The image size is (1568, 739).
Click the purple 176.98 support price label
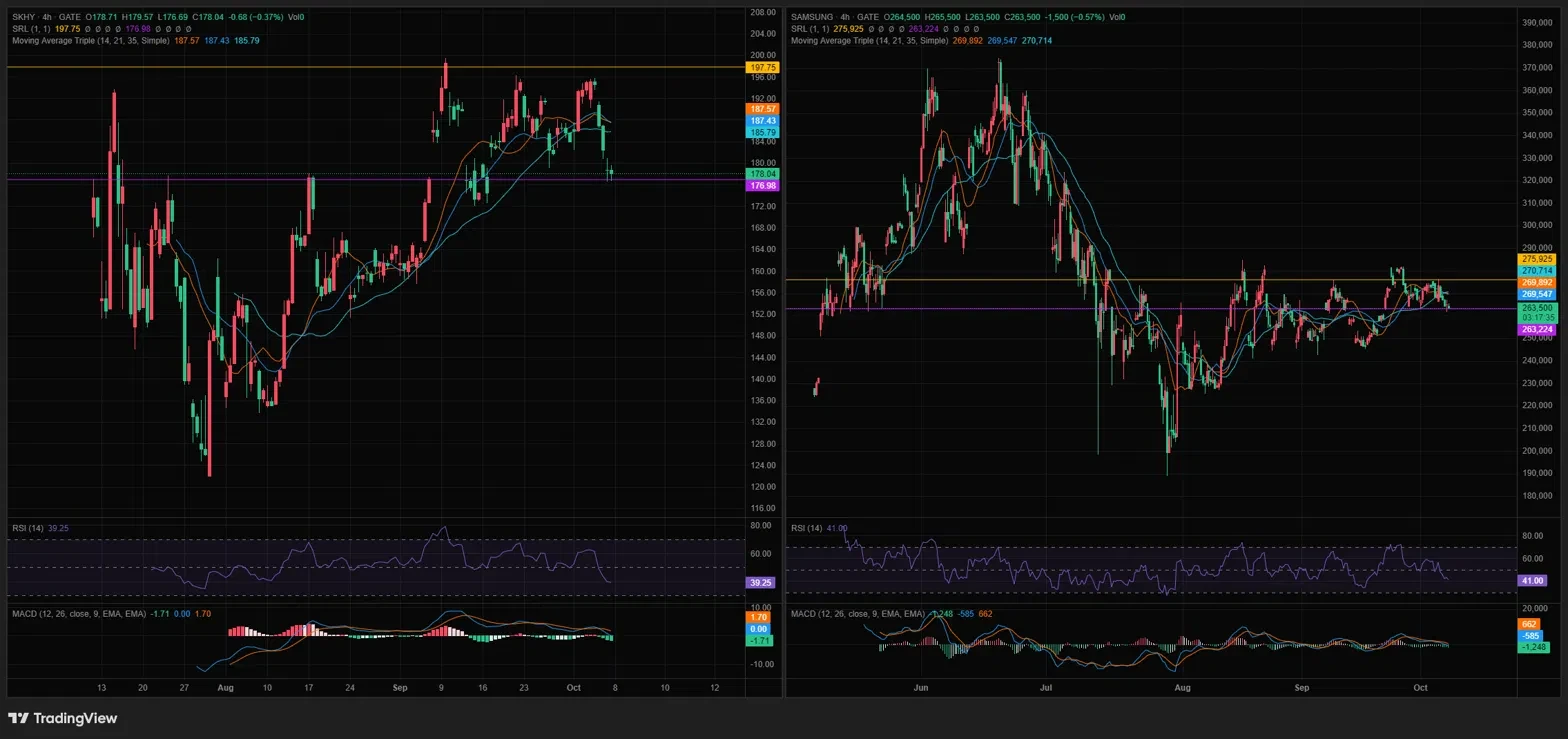click(x=763, y=186)
